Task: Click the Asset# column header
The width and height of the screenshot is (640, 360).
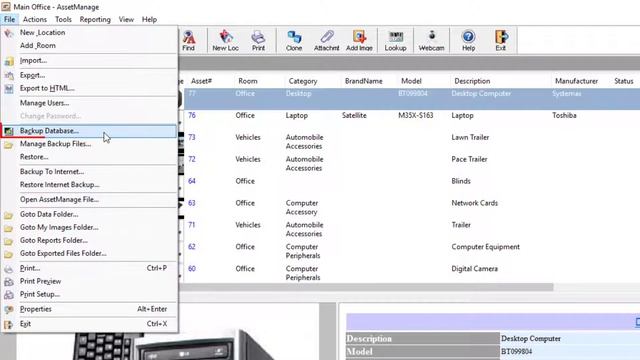Action: (x=201, y=81)
